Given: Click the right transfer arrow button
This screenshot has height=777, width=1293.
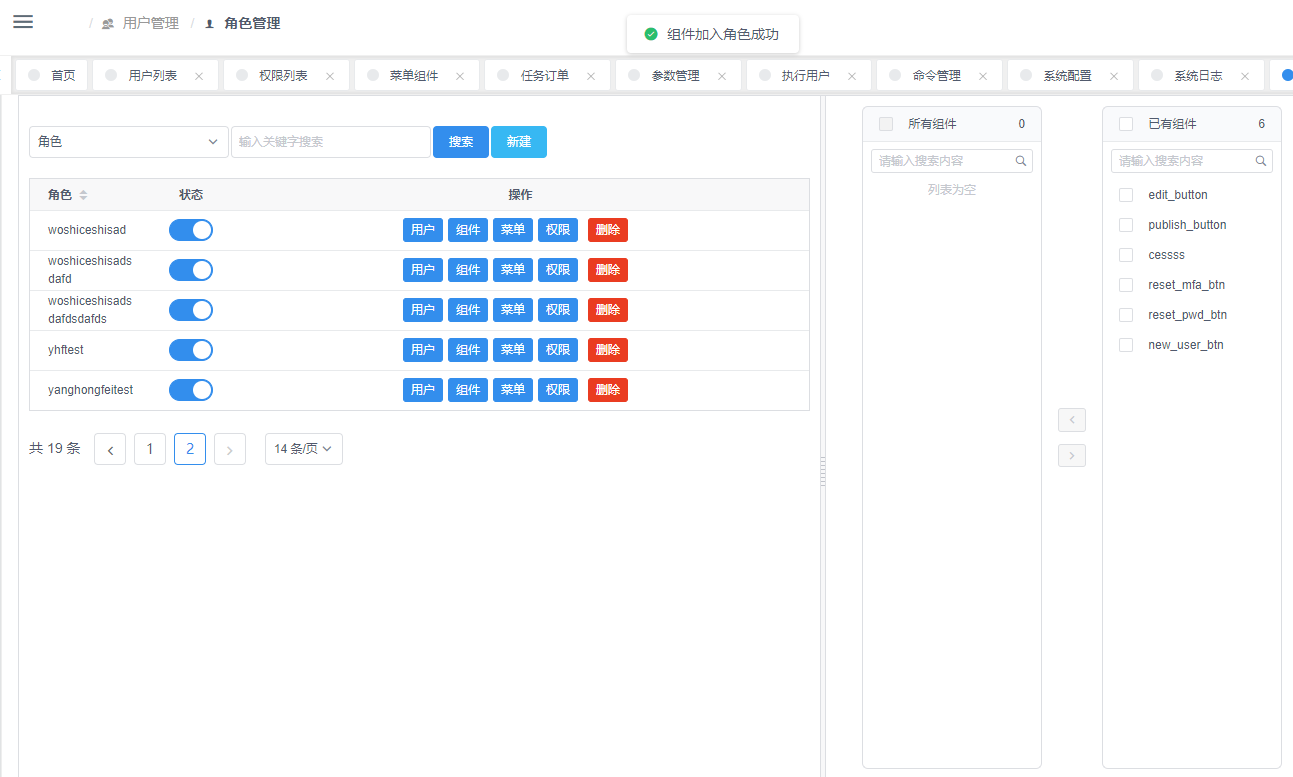Looking at the screenshot, I should pos(1072,456).
